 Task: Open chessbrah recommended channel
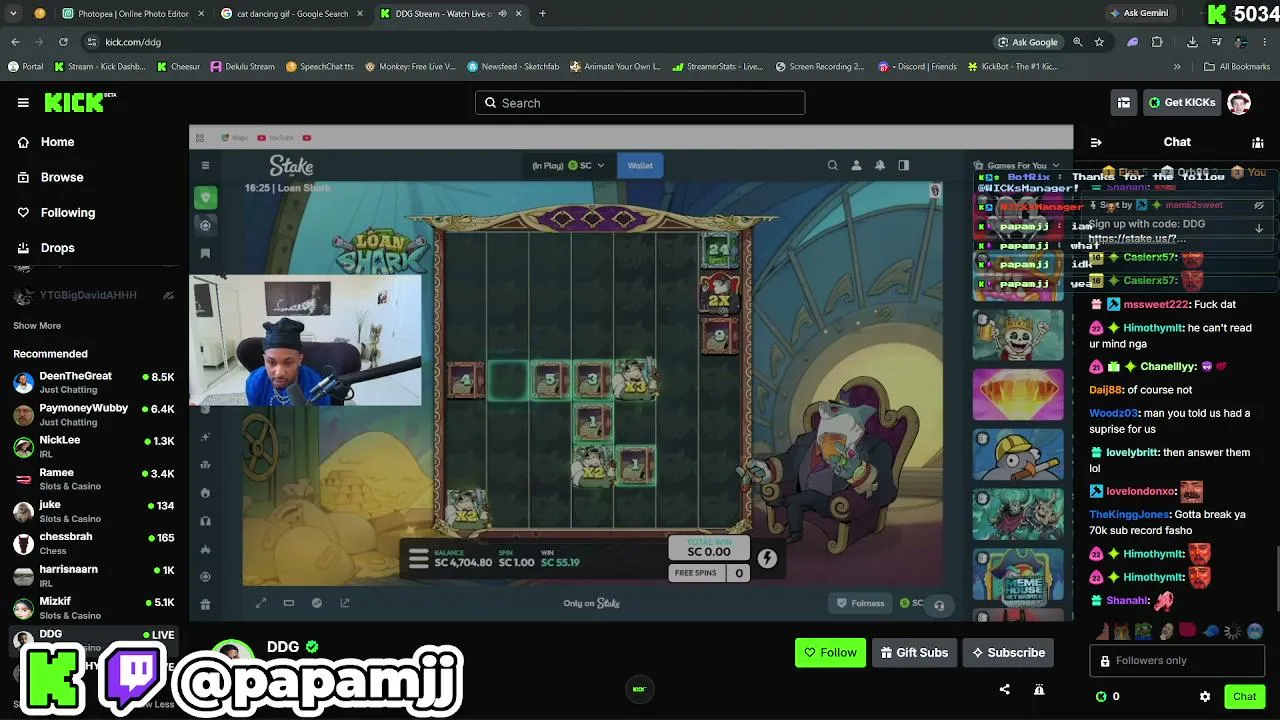(94, 543)
